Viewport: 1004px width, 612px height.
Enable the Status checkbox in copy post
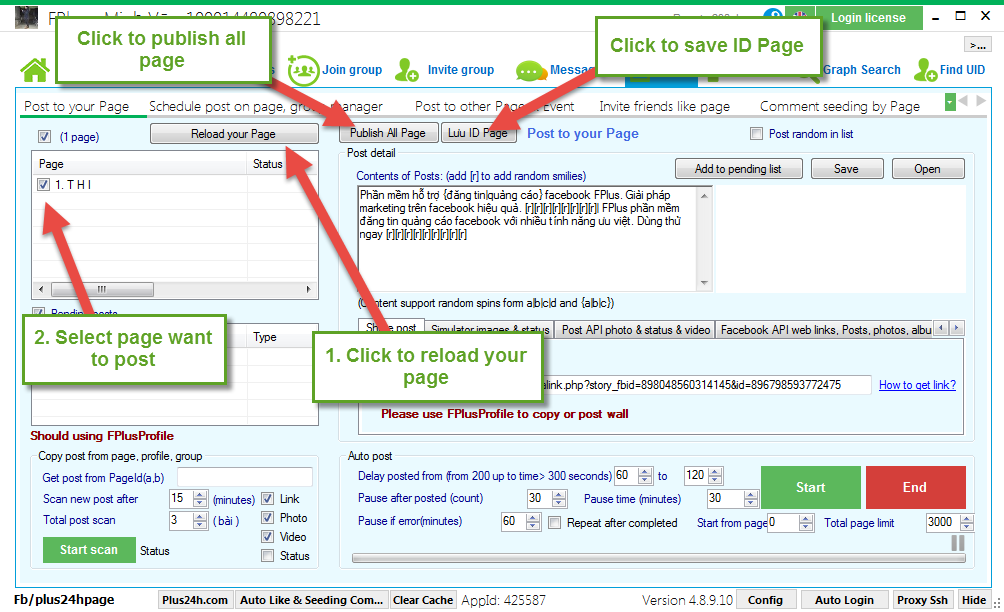coord(268,556)
